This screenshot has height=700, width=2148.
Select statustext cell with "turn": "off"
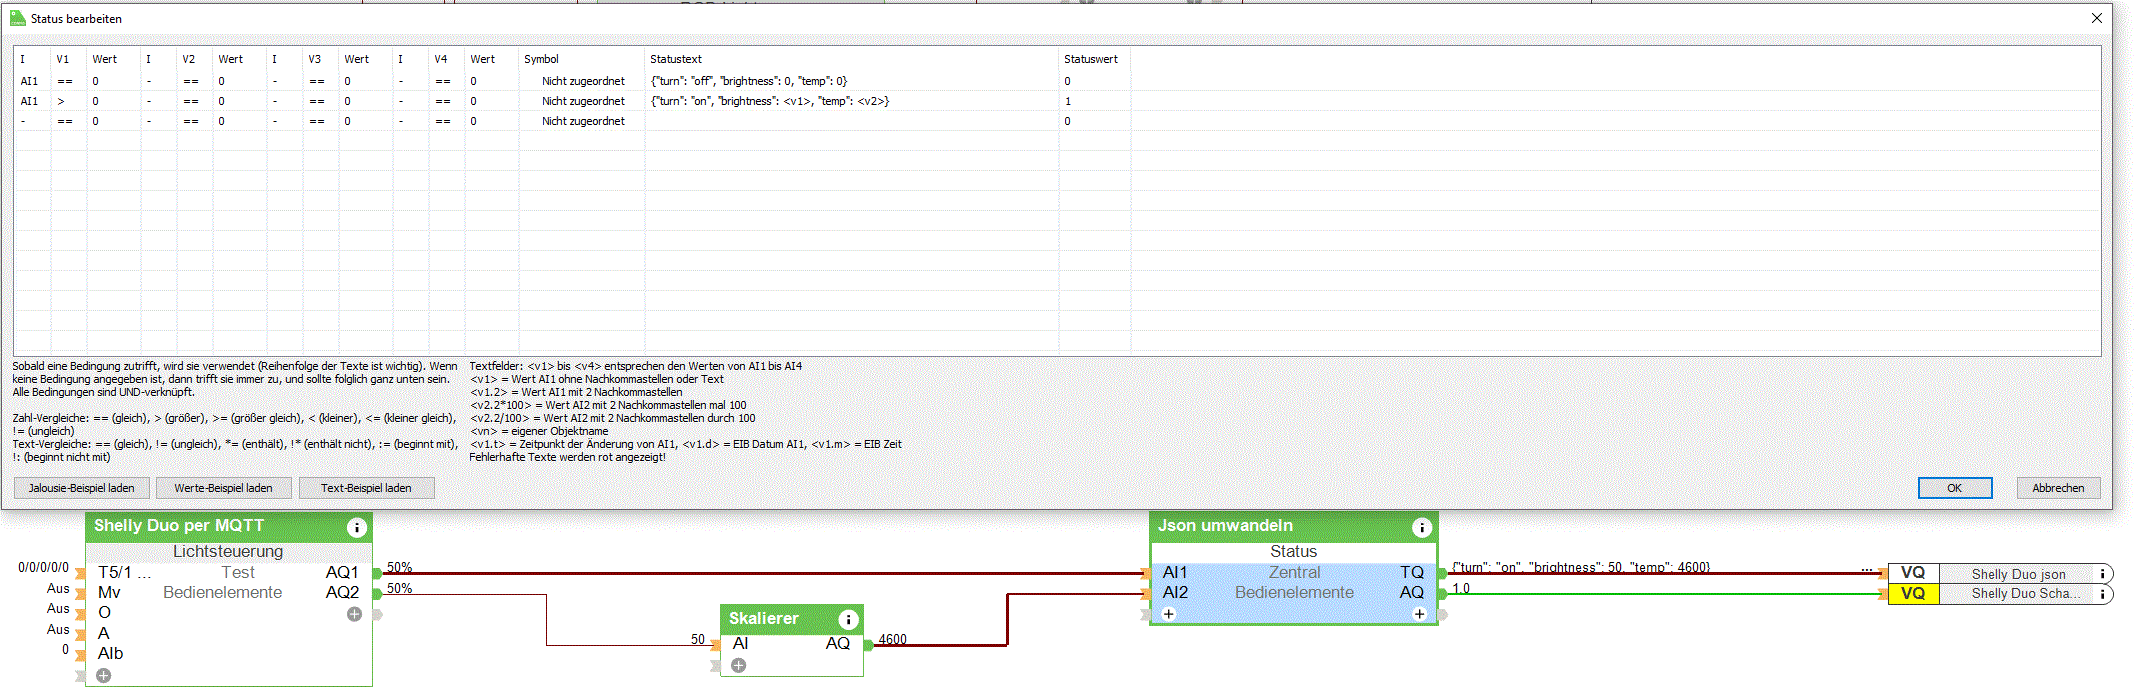(851, 81)
